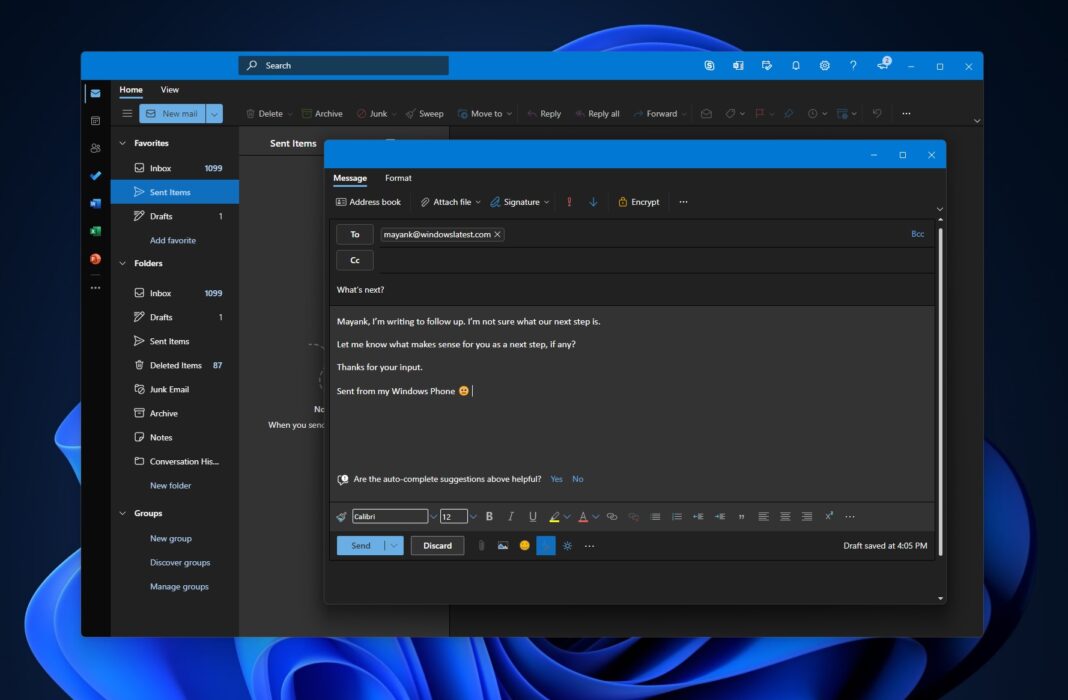
Task: Collapse the Favorites section
Action: point(122,143)
